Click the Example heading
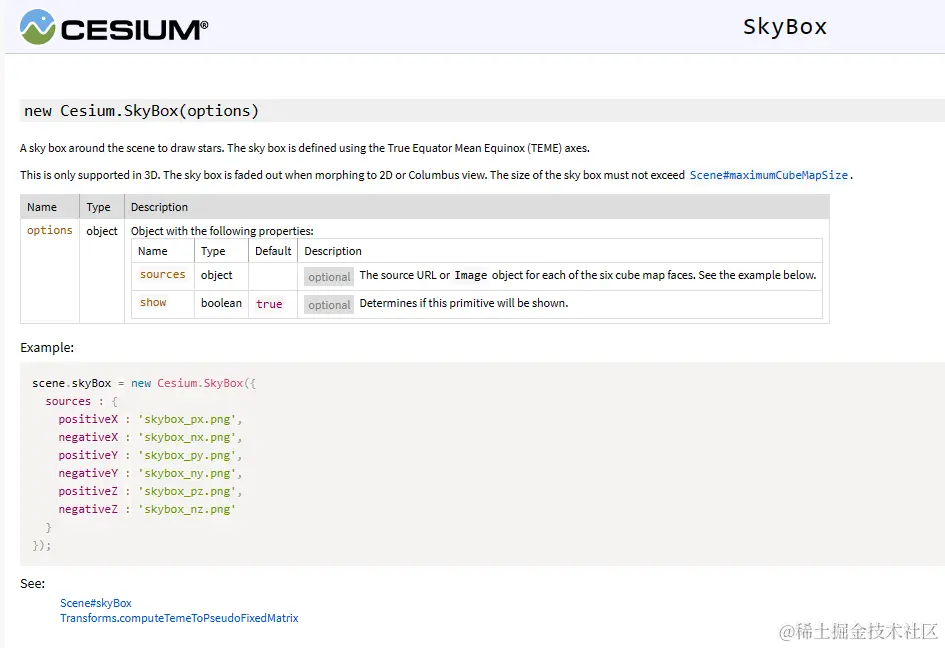945x648 pixels. coord(47,348)
